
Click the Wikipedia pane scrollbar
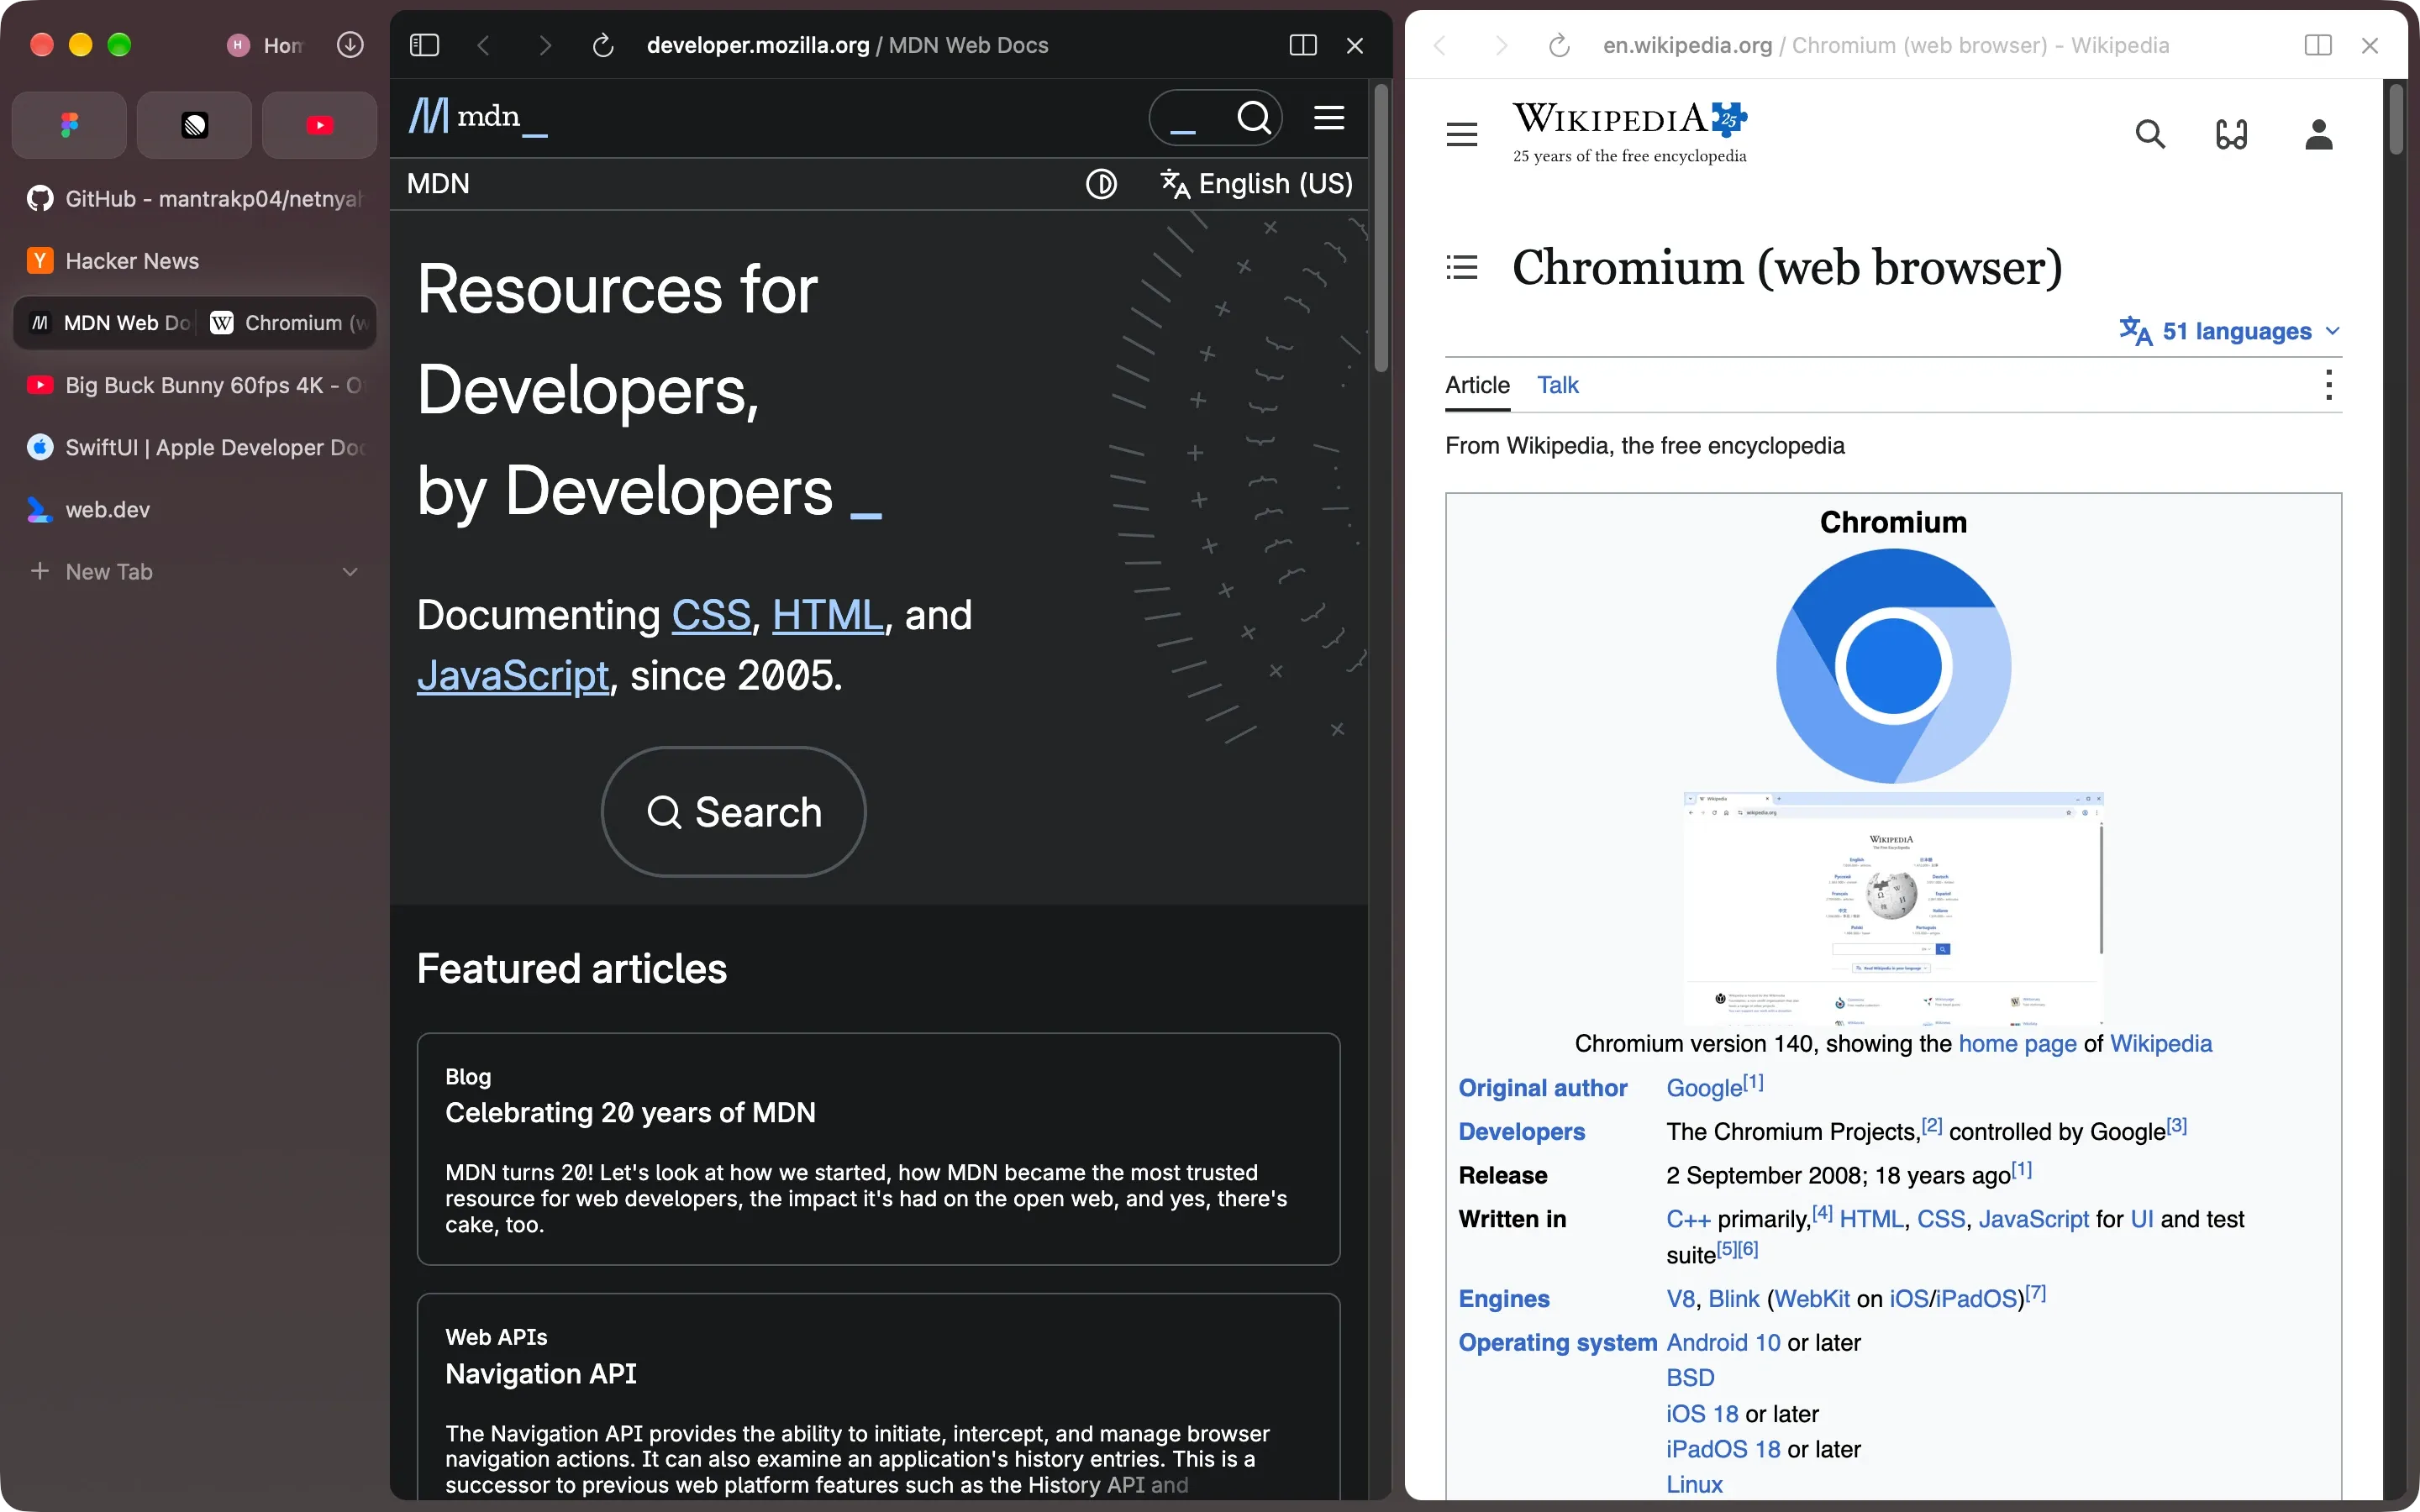pos(2396,120)
